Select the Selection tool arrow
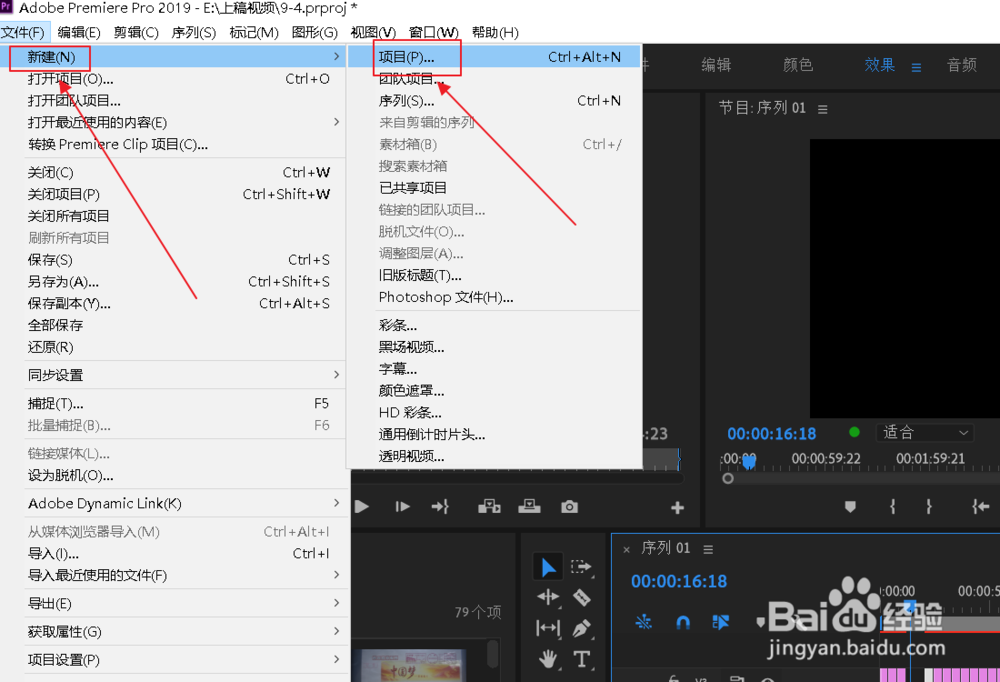Image resolution: width=1000 pixels, height=682 pixels. pos(548,567)
